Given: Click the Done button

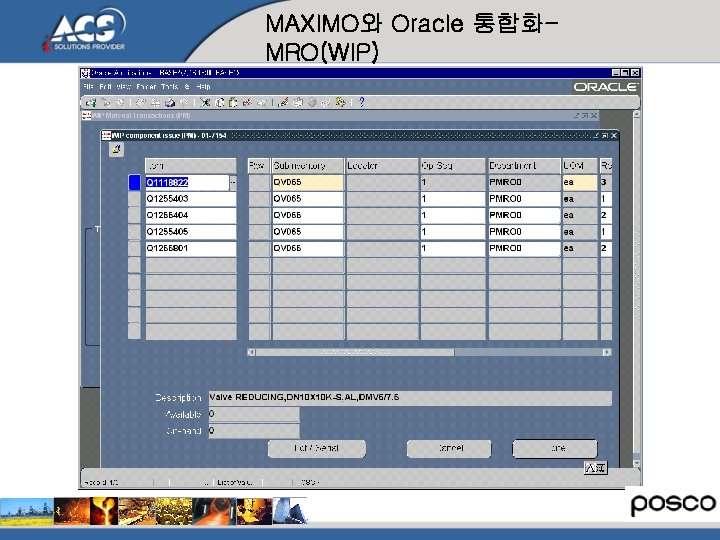Looking at the screenshot, I should tap(555, 449).
